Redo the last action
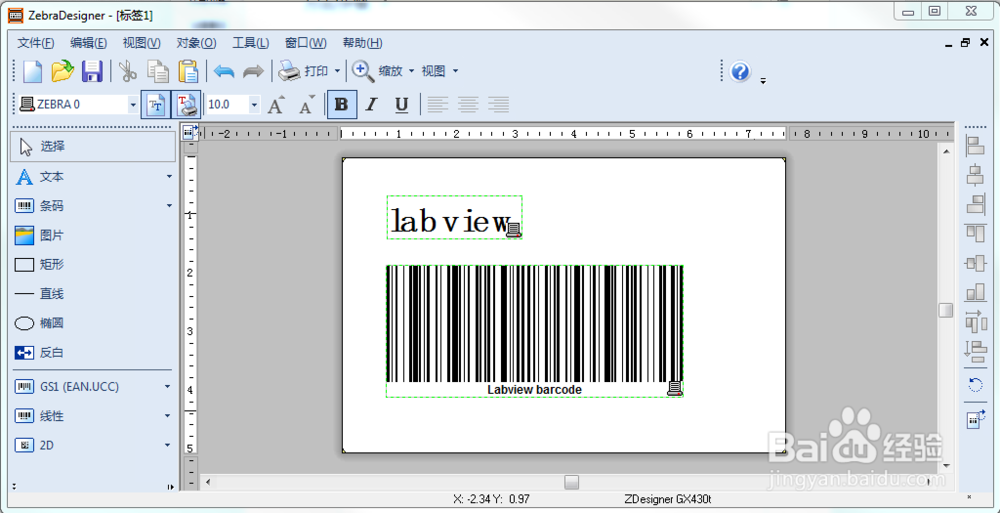Image resolution: width=1000 pixels, height=513 pixels. pos(253,71)
